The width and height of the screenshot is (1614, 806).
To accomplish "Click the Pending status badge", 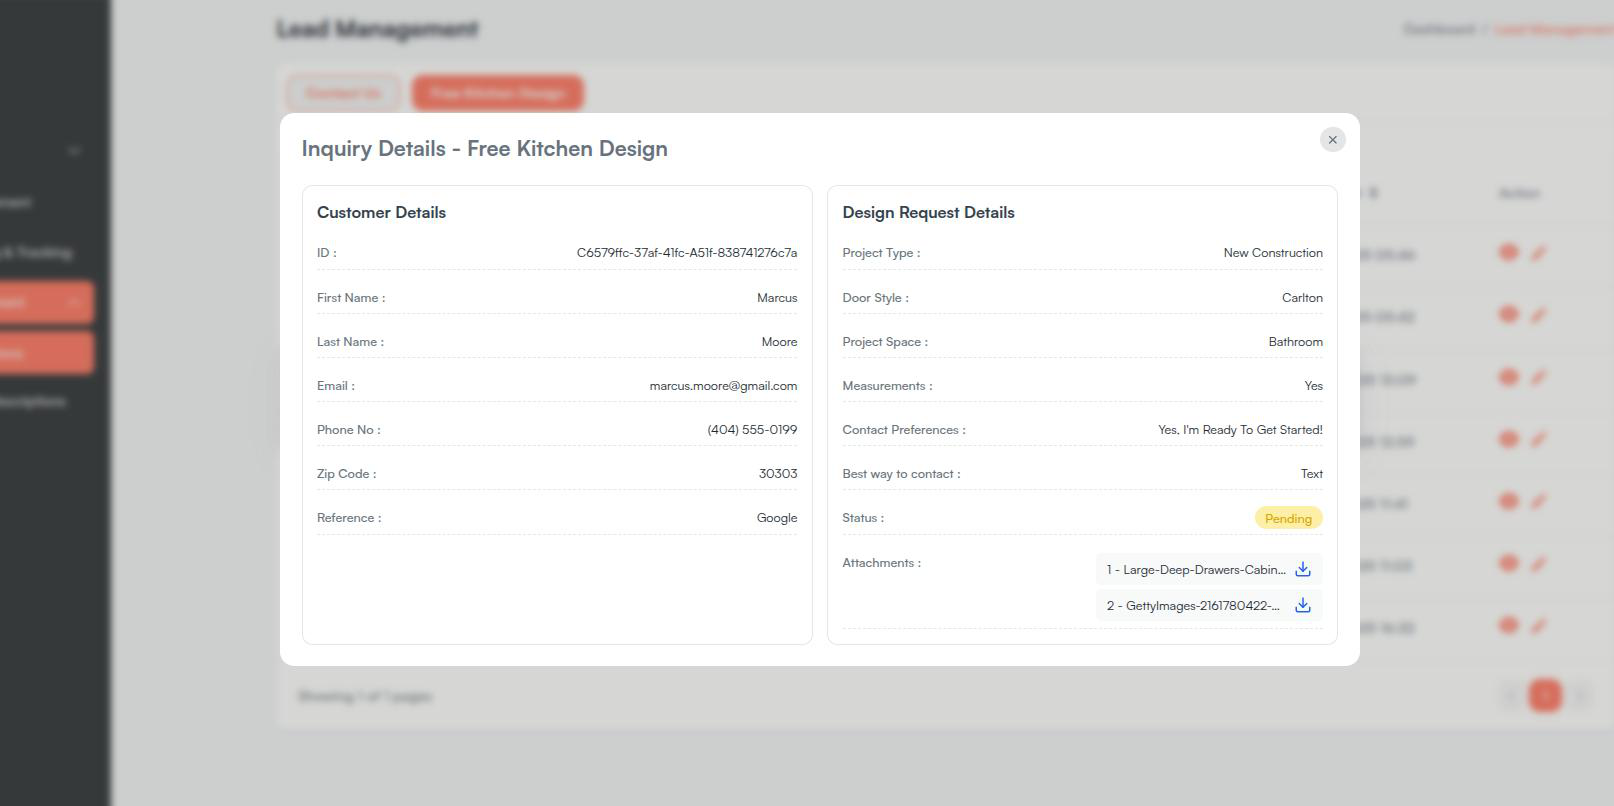I will point(1288,518).
